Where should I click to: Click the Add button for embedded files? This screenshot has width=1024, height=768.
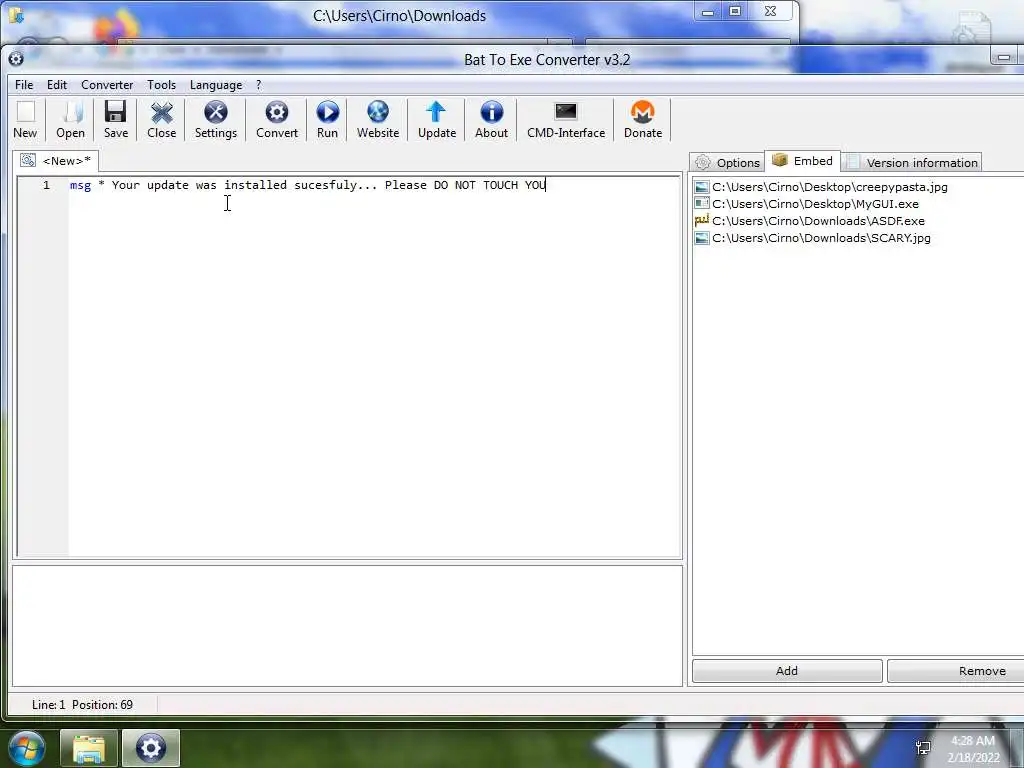[x=787, y=671]
